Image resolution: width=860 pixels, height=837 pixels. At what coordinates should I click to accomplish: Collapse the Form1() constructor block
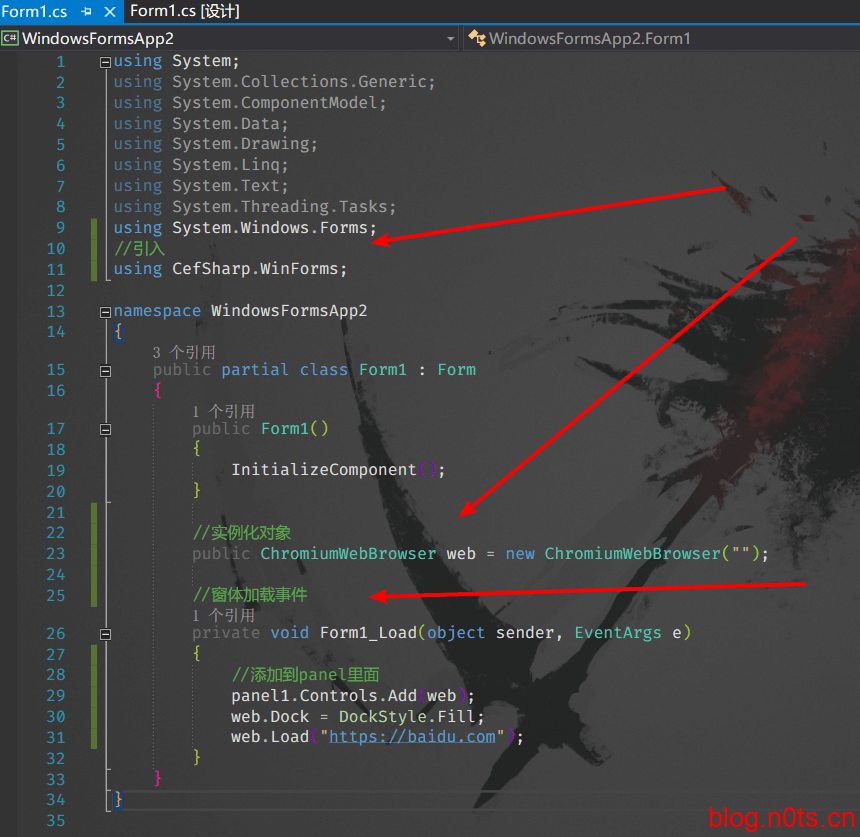(x=105, y=429)
